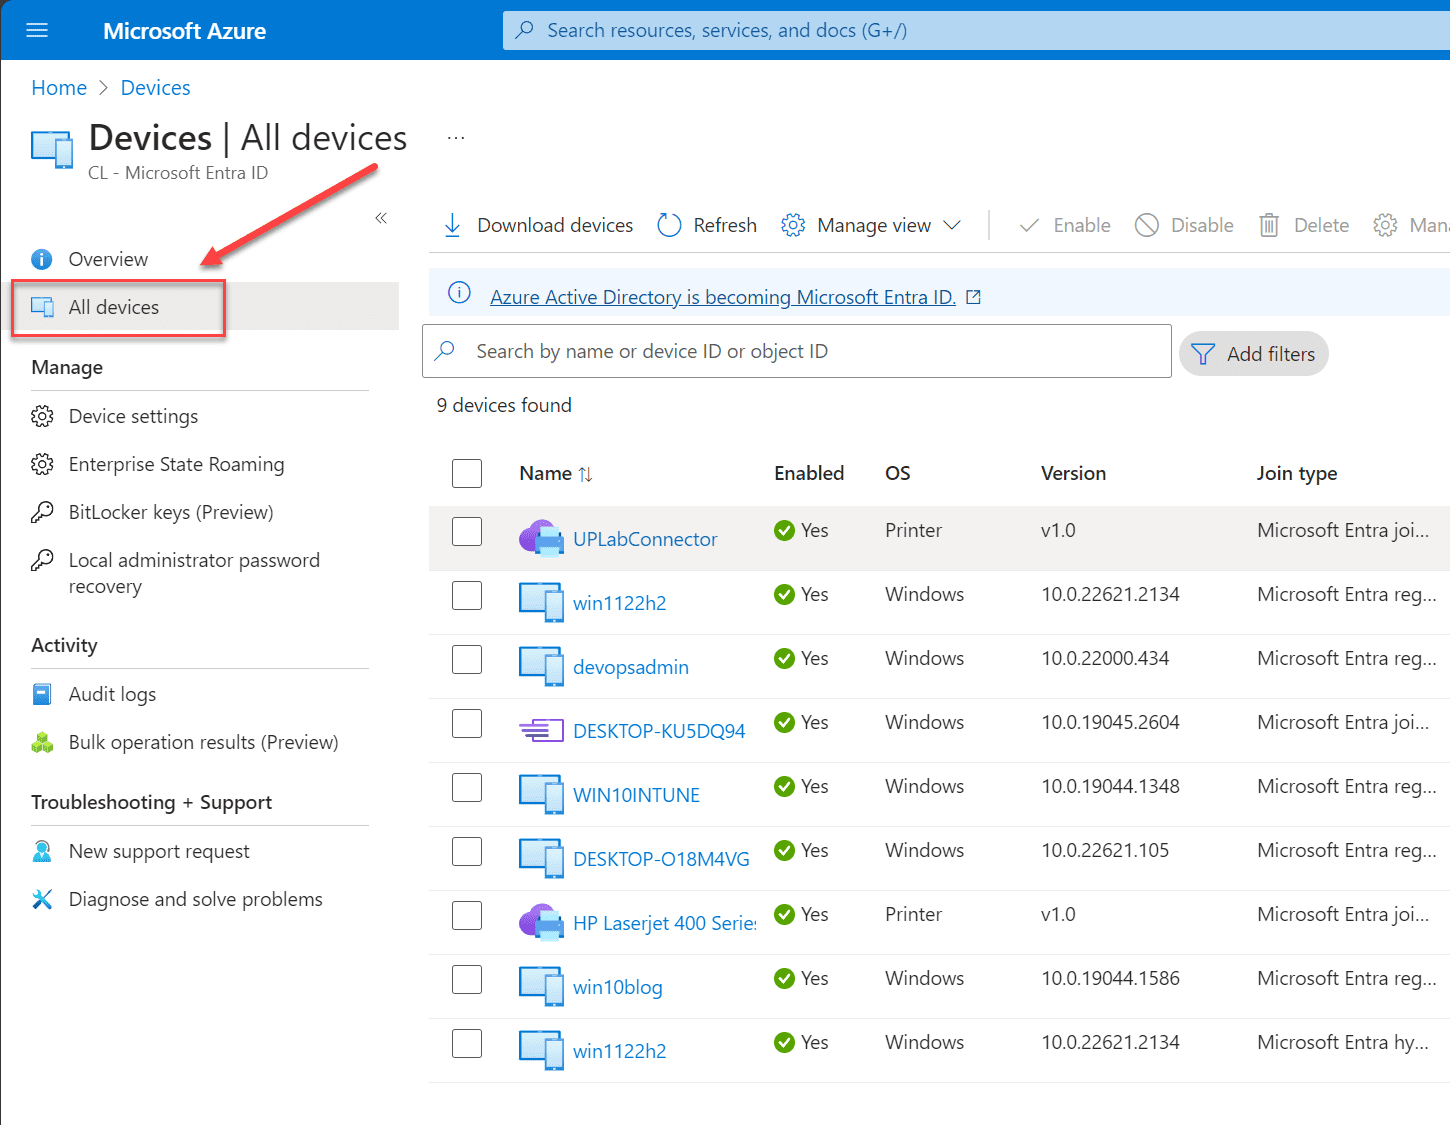Click the HP Laserjet 400 printer icon

point(541,922)
